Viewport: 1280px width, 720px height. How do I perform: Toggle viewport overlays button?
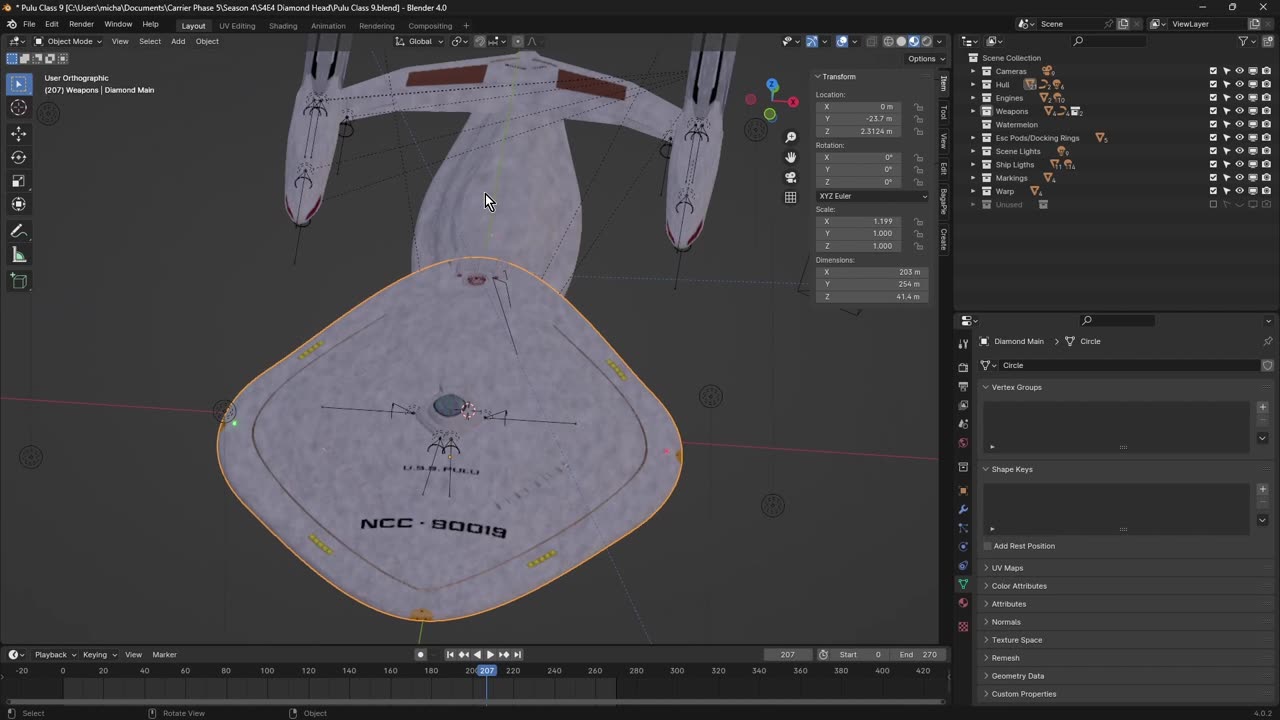point(842,41)
